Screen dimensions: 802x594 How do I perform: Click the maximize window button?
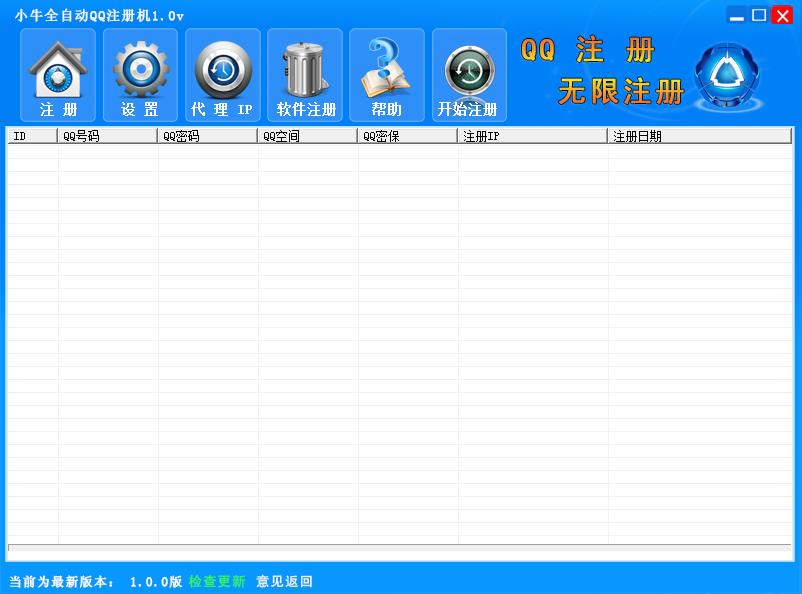coord(758,15)
